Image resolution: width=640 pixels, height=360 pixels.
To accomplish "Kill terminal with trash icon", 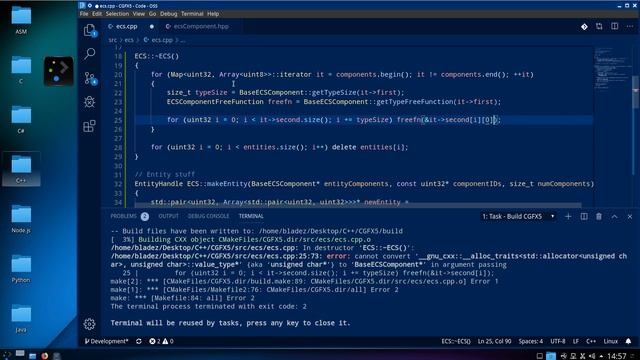I will 599,216.
